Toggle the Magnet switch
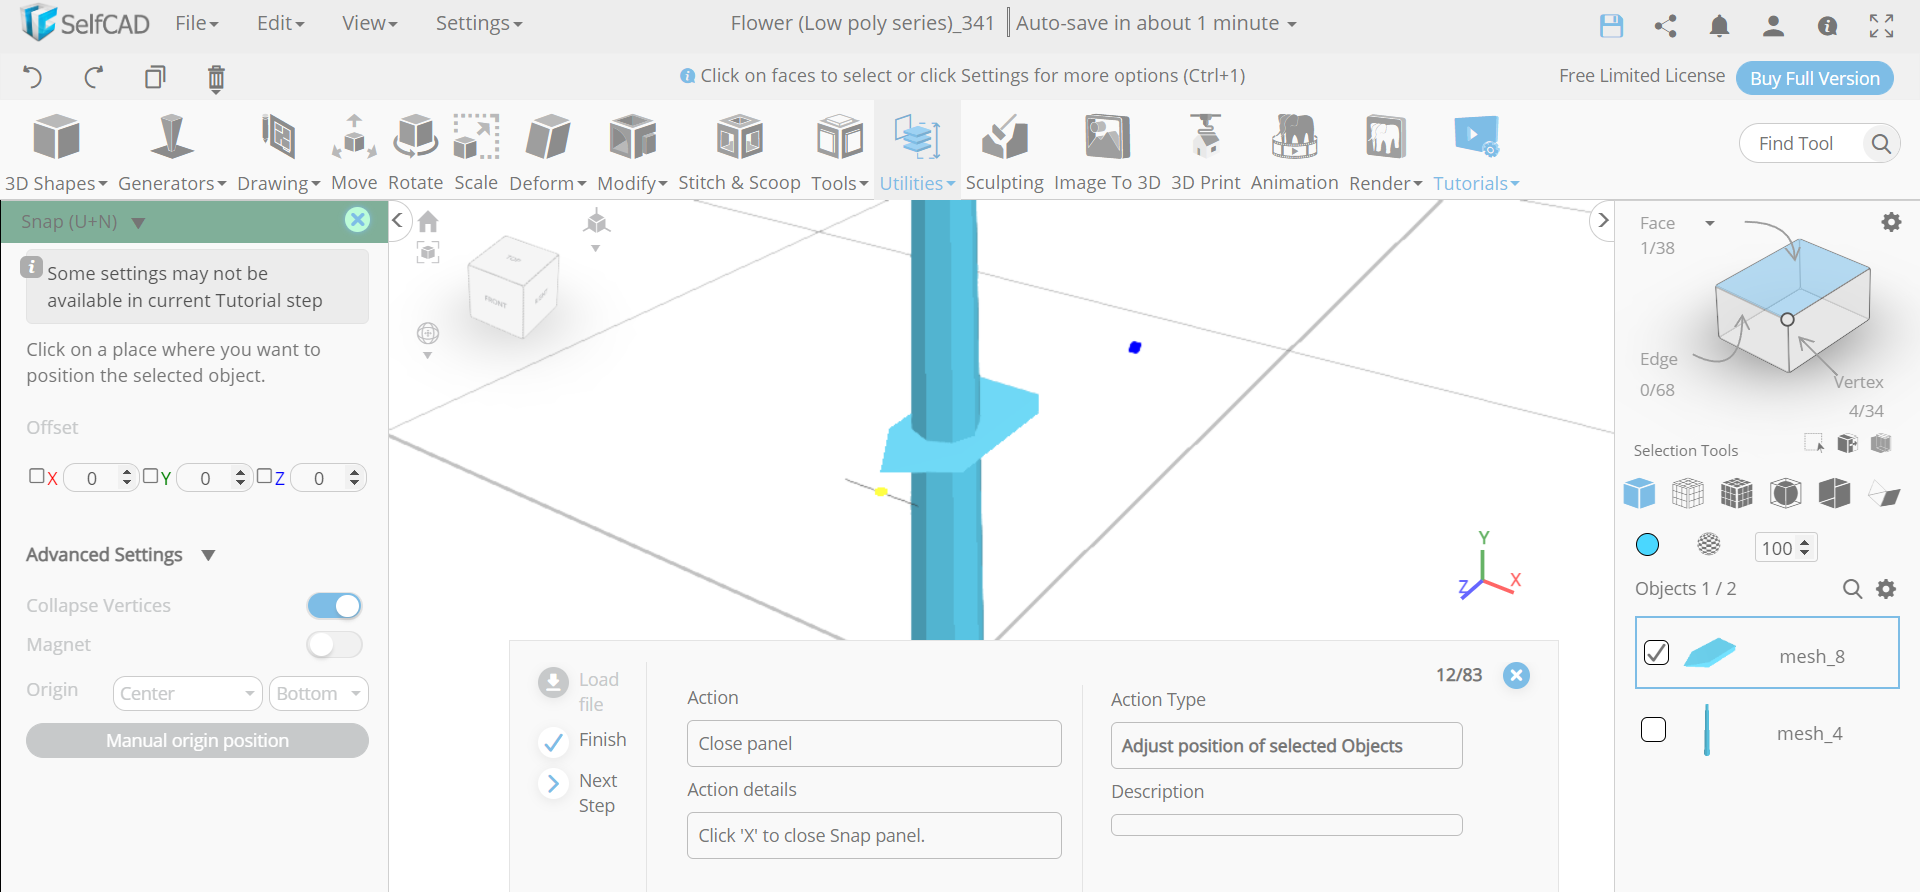Image resolution: width=1920 pixels, height=892 pixels. [x=334, y=645]
